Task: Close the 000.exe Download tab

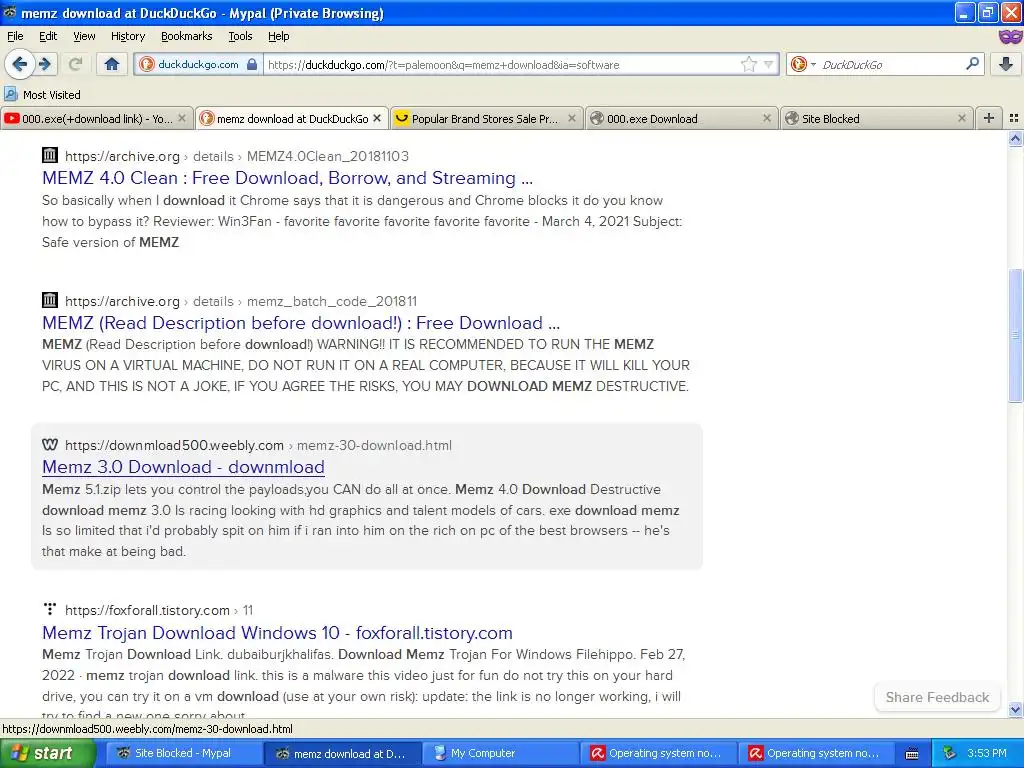Action: pos(767,118)
